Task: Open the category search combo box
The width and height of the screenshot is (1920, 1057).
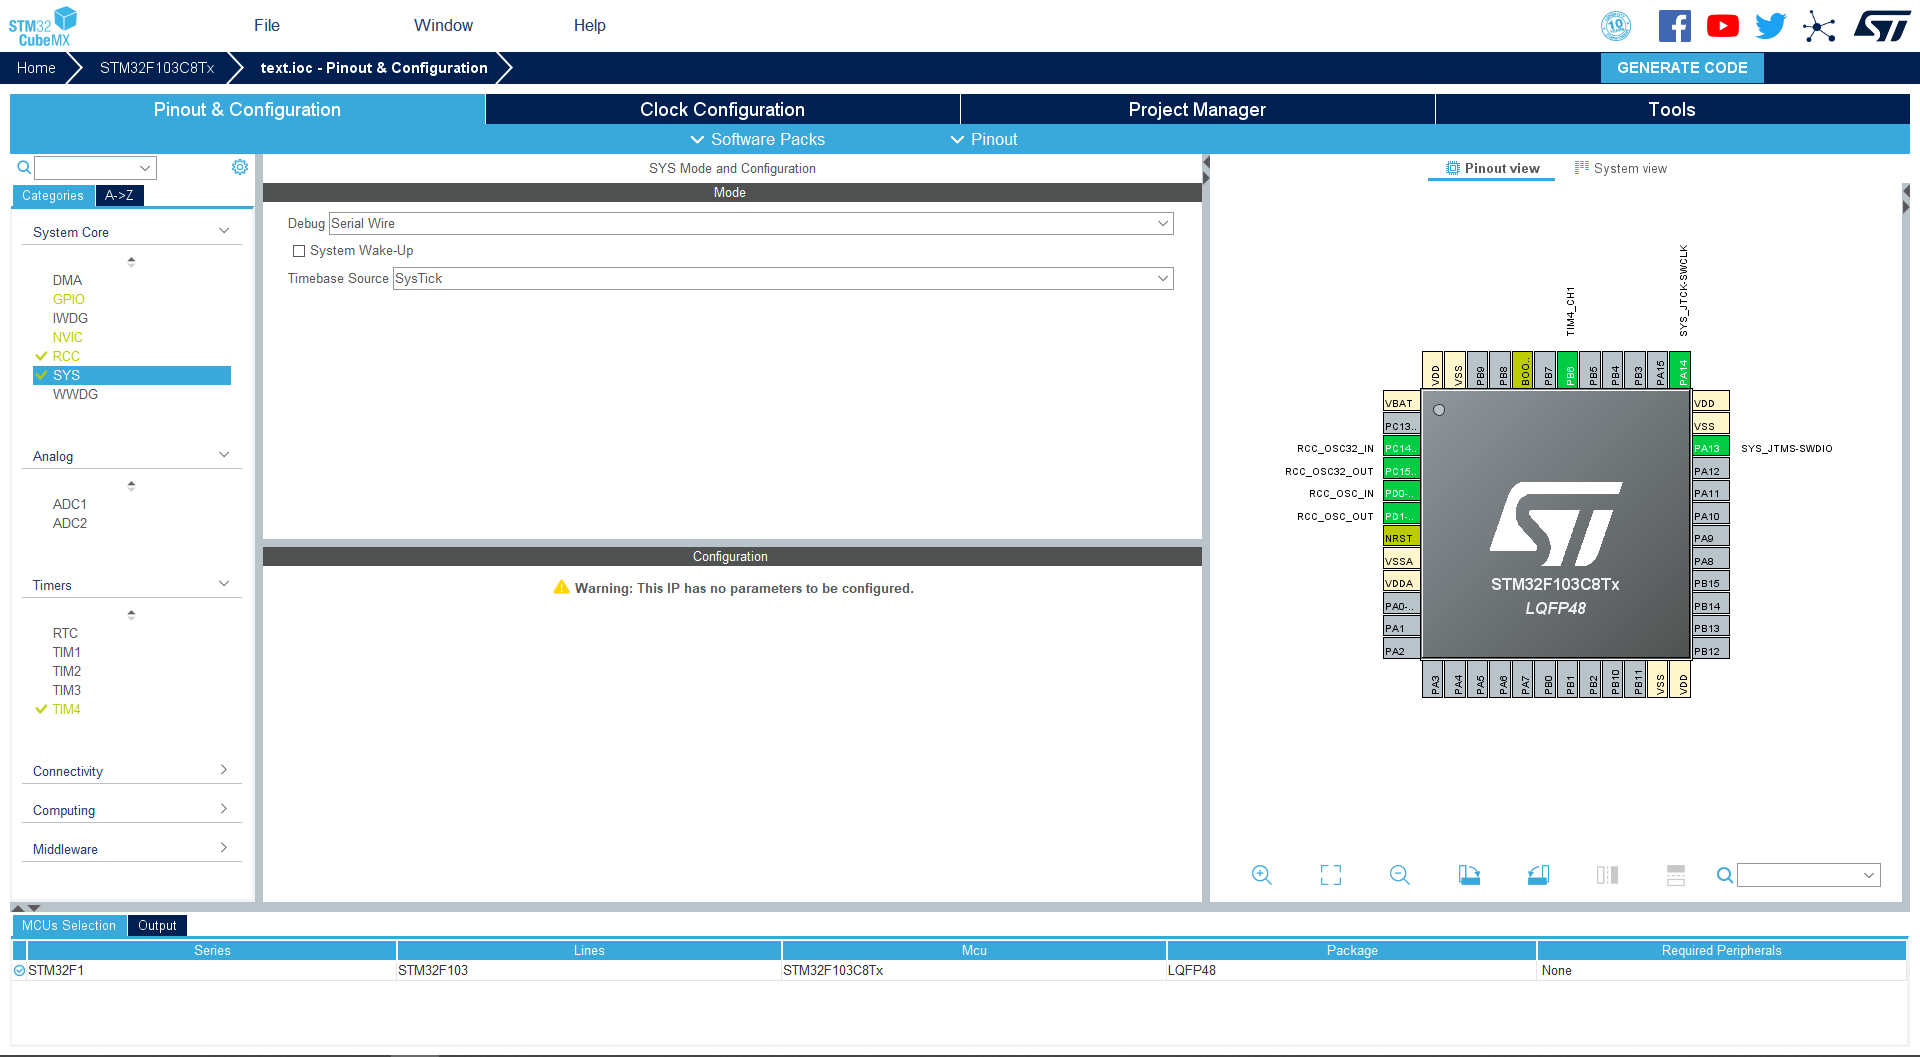Action: pyautogui.click(x=96, y=168)
